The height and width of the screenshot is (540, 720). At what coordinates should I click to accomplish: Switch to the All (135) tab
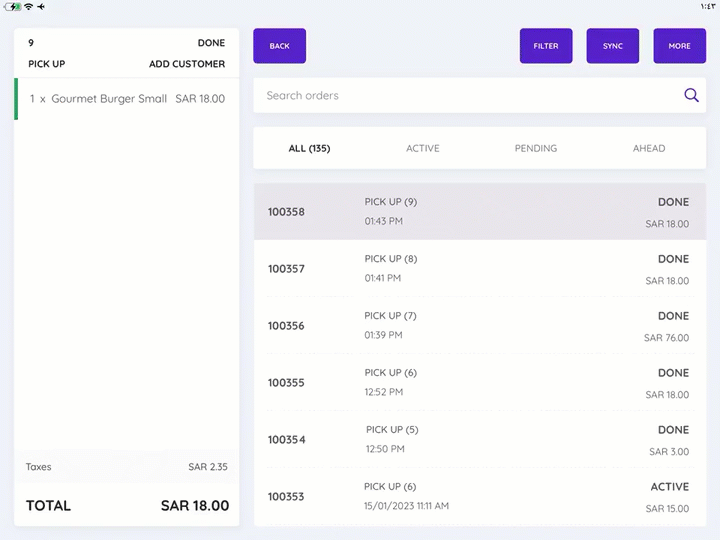(x=309, y=148)
